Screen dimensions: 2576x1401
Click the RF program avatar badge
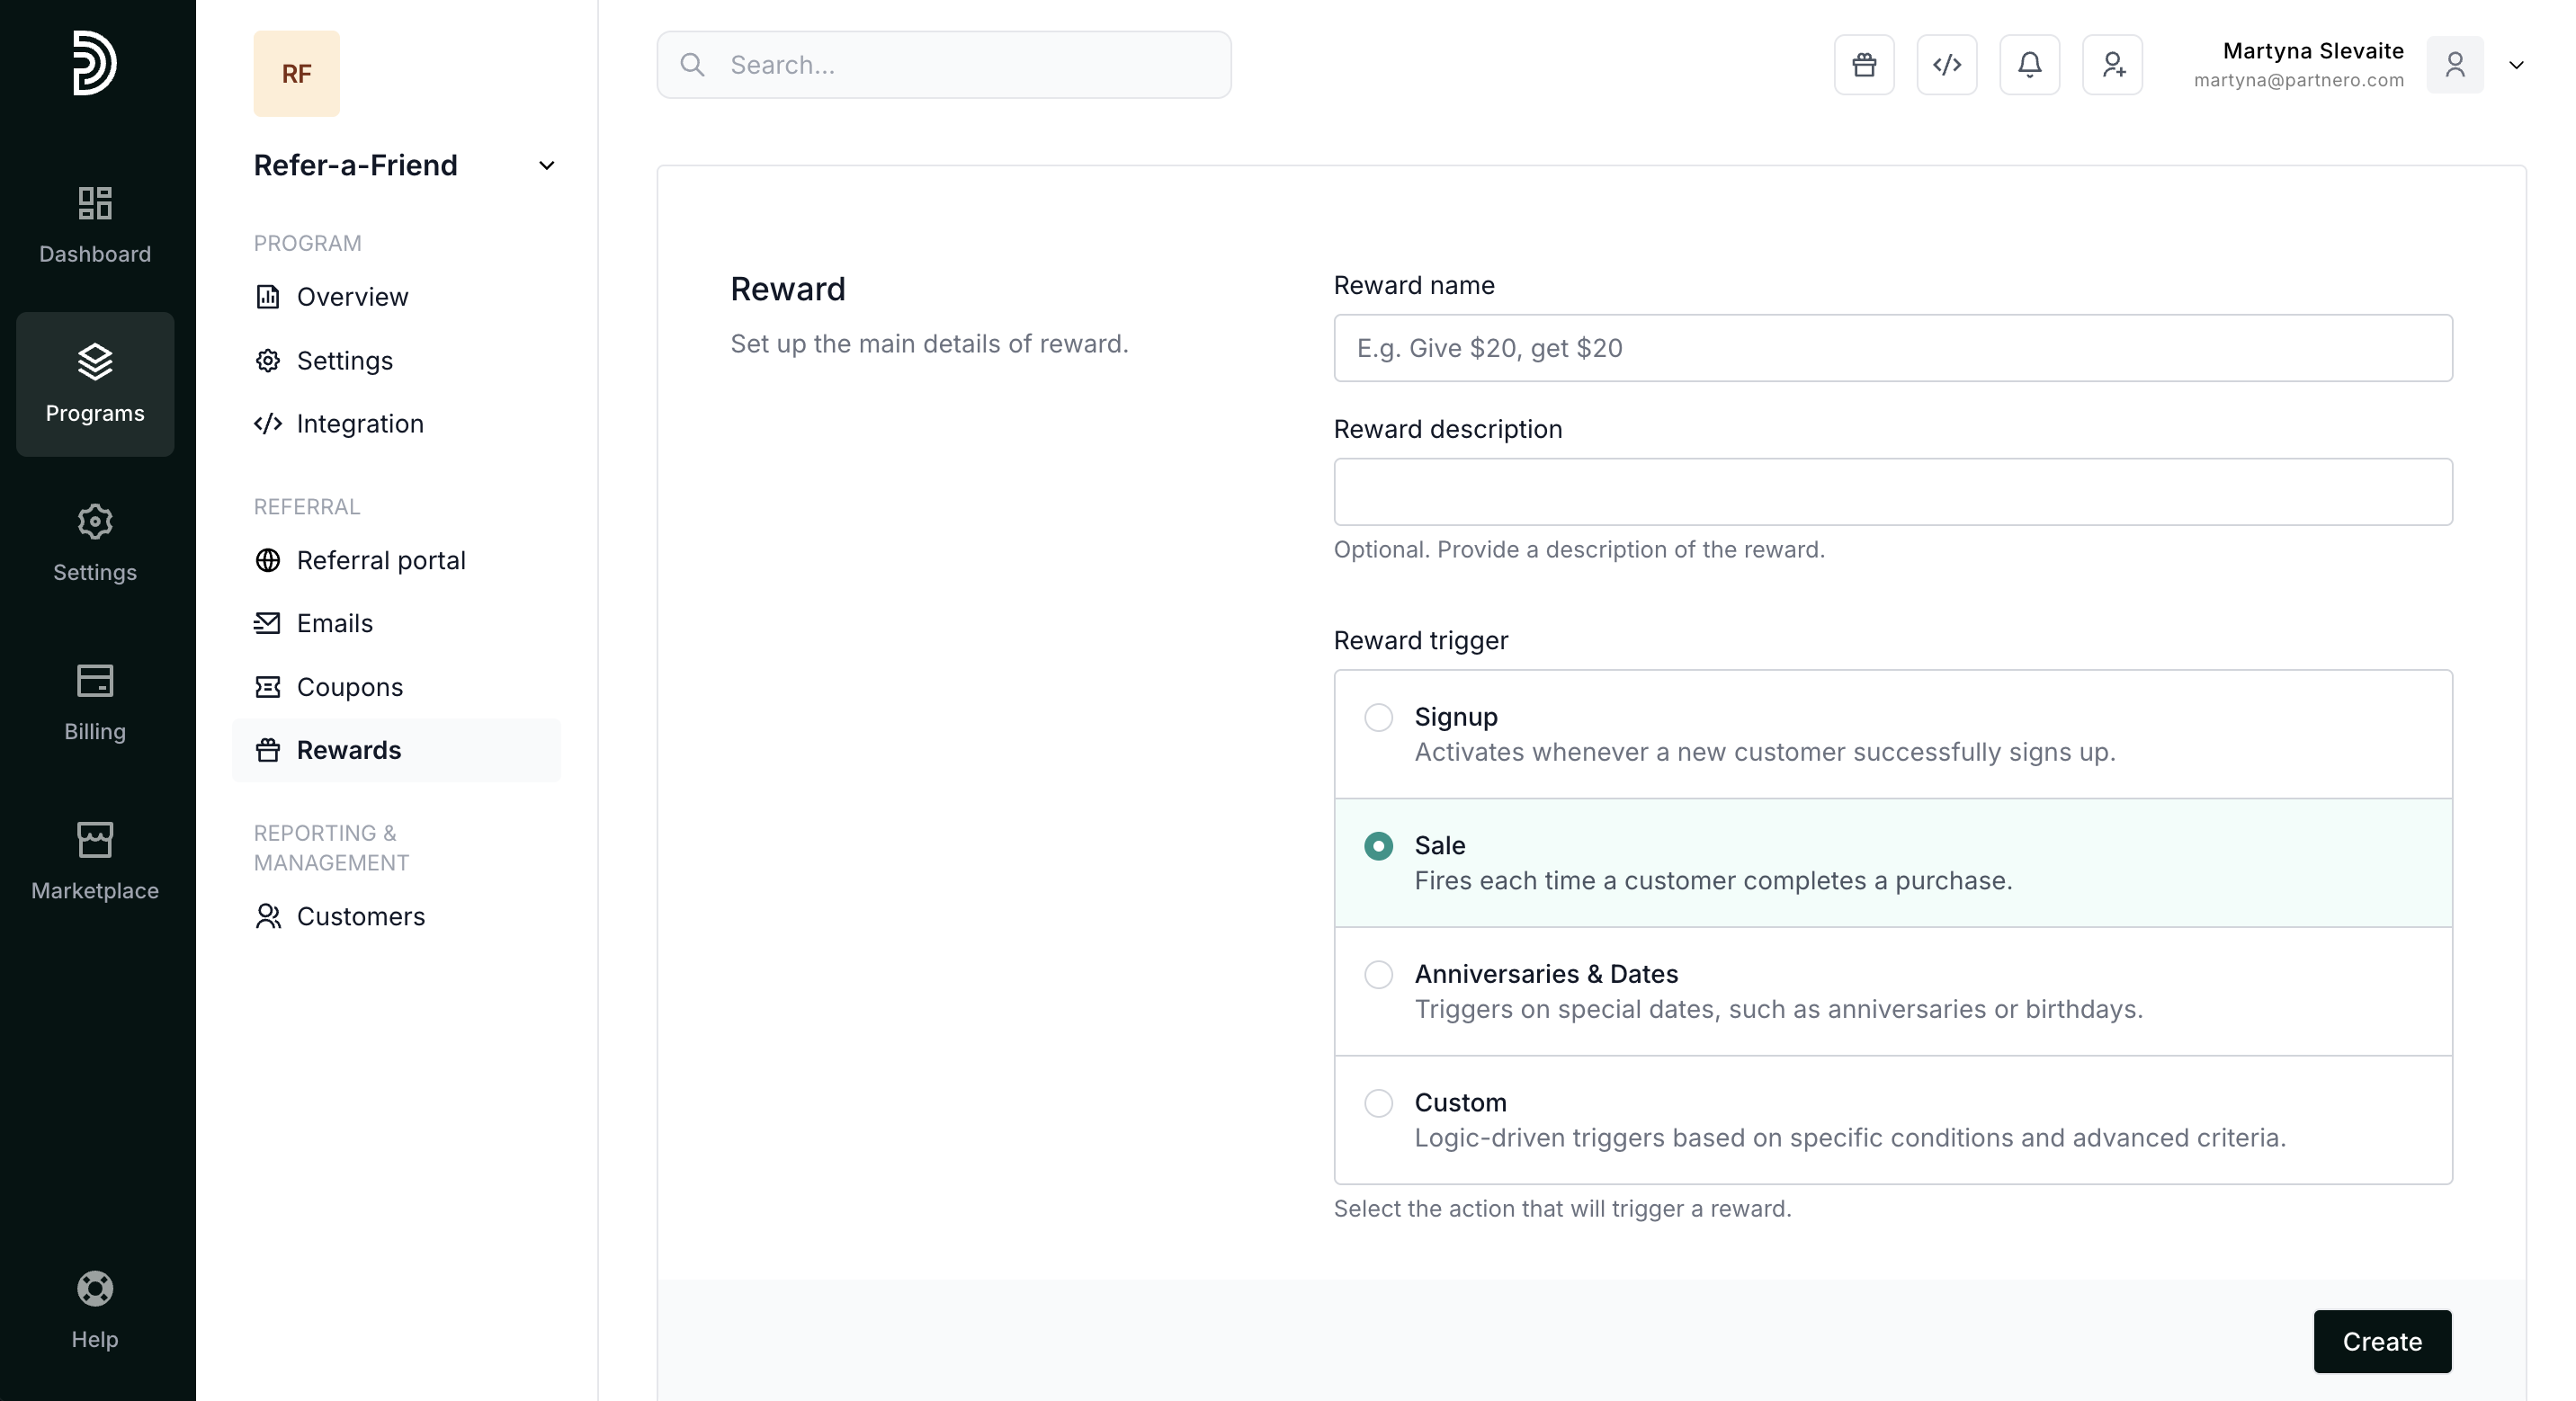click(296, 74)
